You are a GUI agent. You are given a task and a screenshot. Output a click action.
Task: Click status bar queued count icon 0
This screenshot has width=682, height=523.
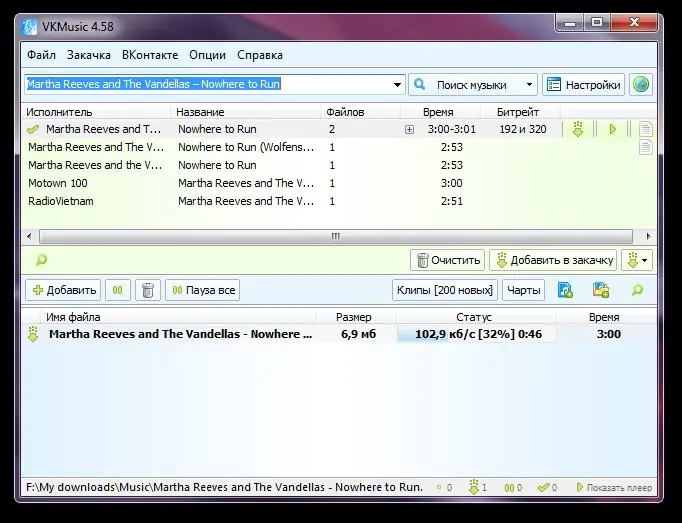click(444, 488)
